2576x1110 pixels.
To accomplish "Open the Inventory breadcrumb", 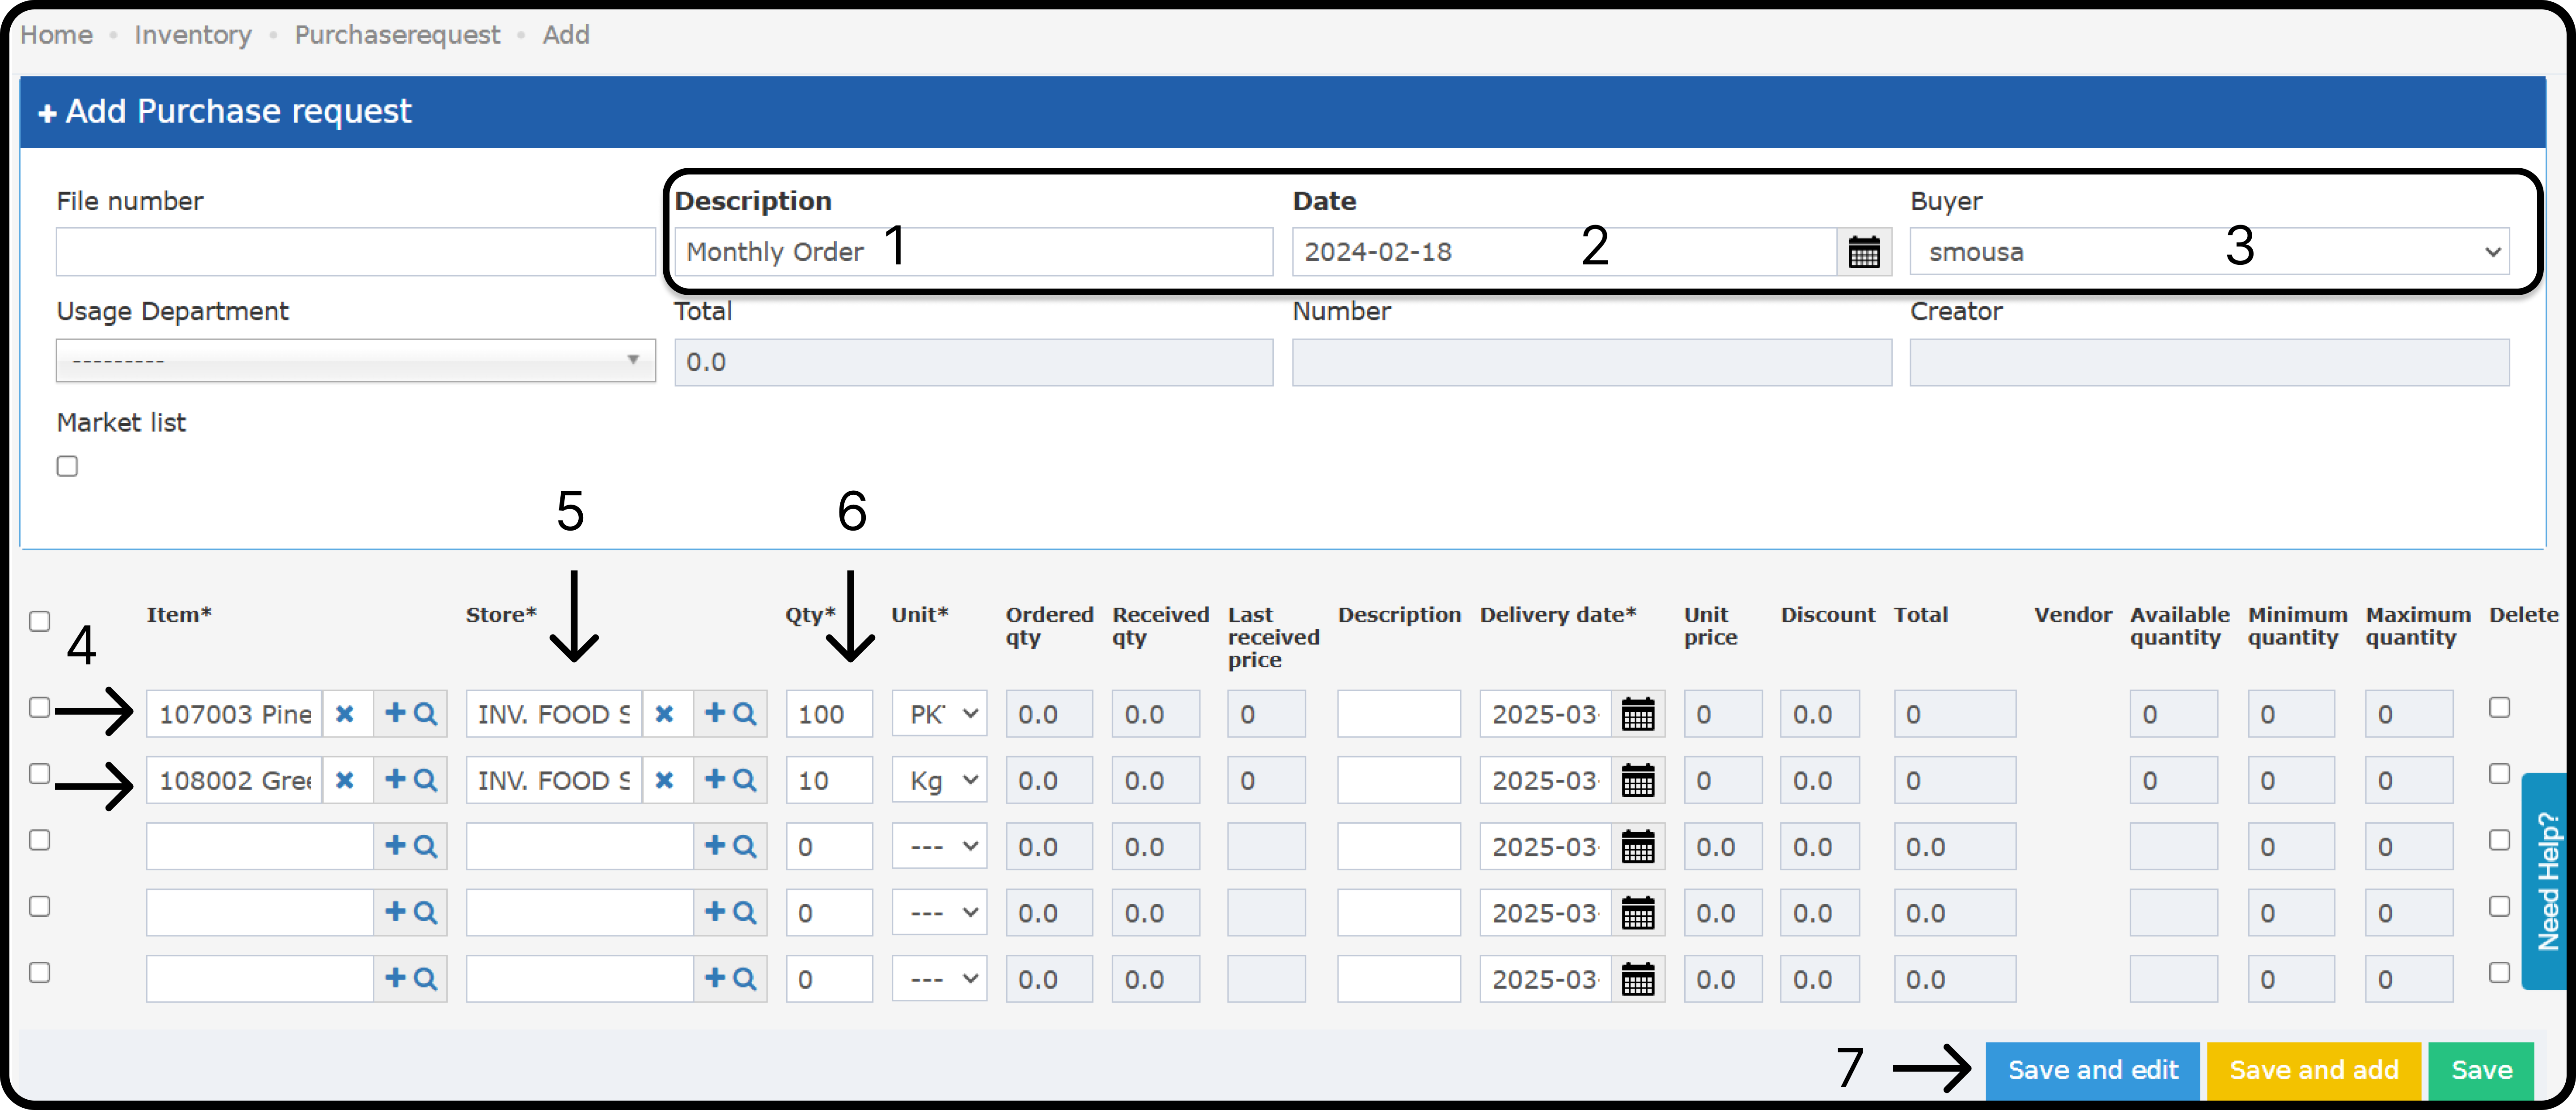I will coord(193,35).
